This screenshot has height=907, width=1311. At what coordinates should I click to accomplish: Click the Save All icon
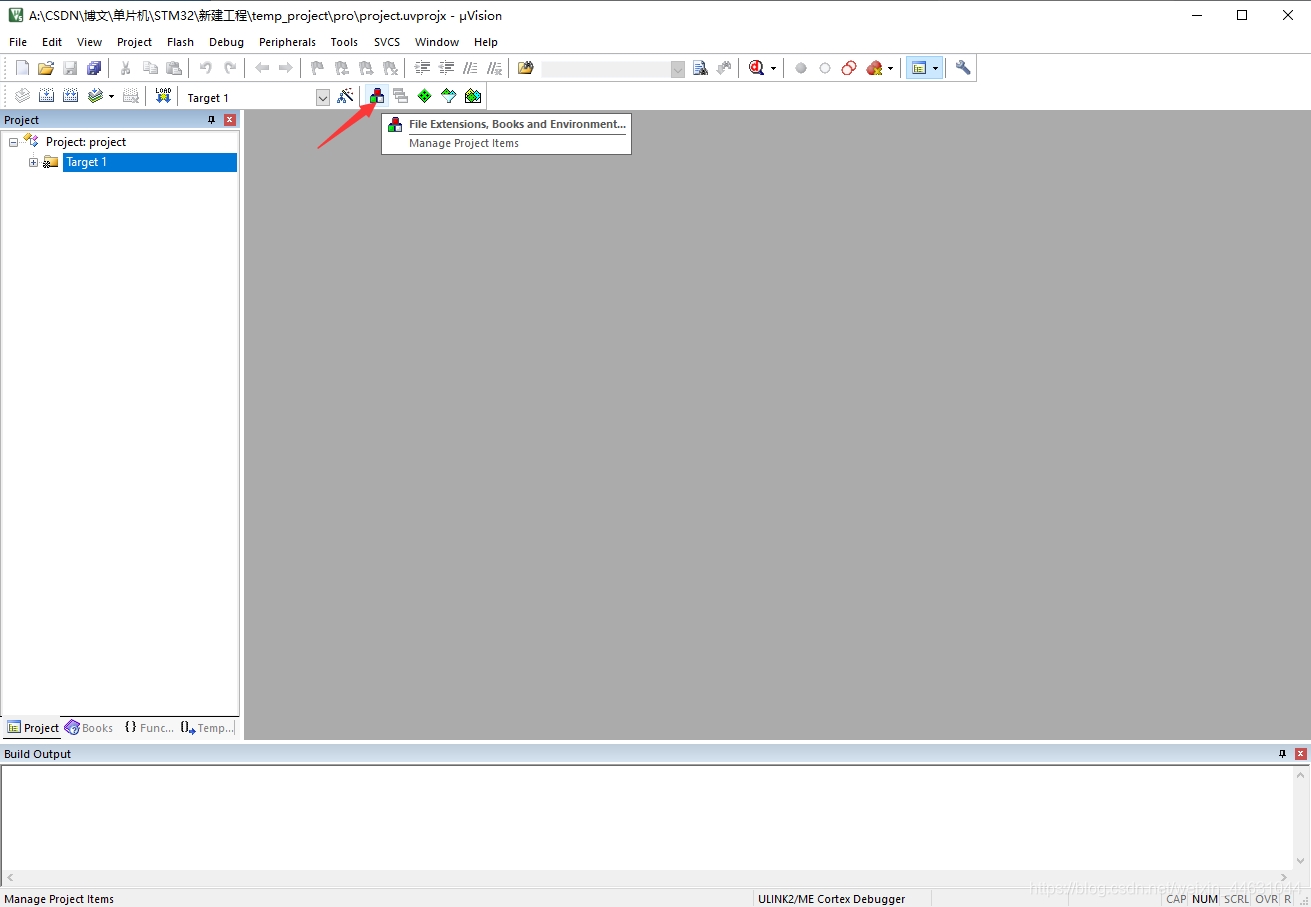94,68
